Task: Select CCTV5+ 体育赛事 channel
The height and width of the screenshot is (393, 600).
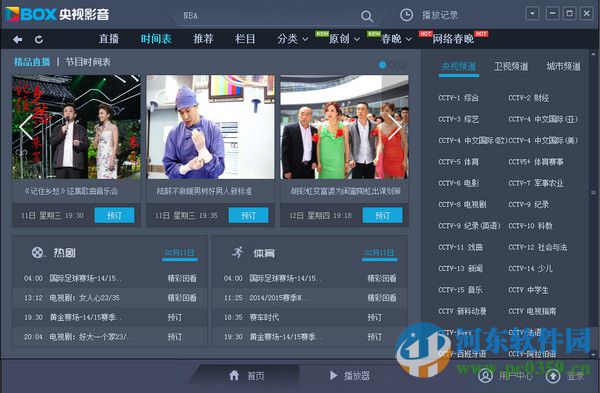Action: coord(536,162)
